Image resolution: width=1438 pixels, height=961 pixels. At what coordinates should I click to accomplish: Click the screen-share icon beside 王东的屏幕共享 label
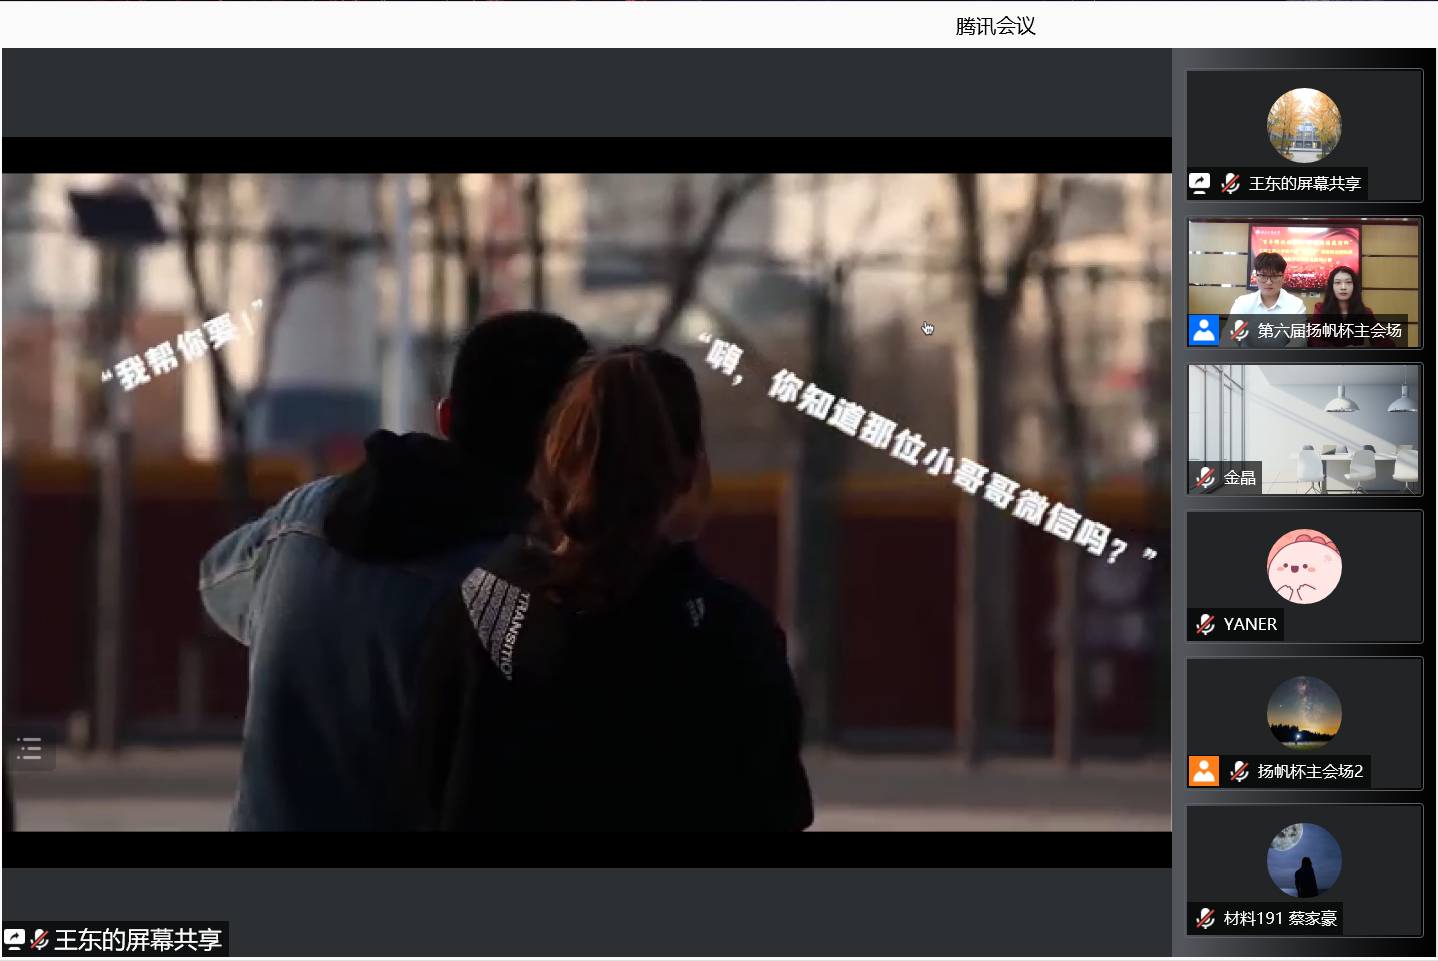[x=15, y=939]
